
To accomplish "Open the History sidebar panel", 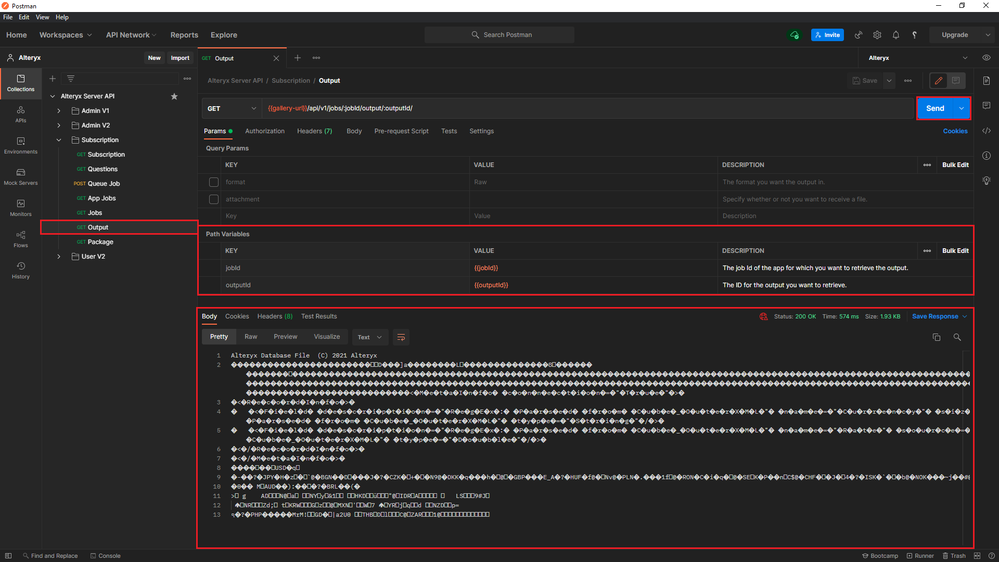I will (x=20, y=270).
